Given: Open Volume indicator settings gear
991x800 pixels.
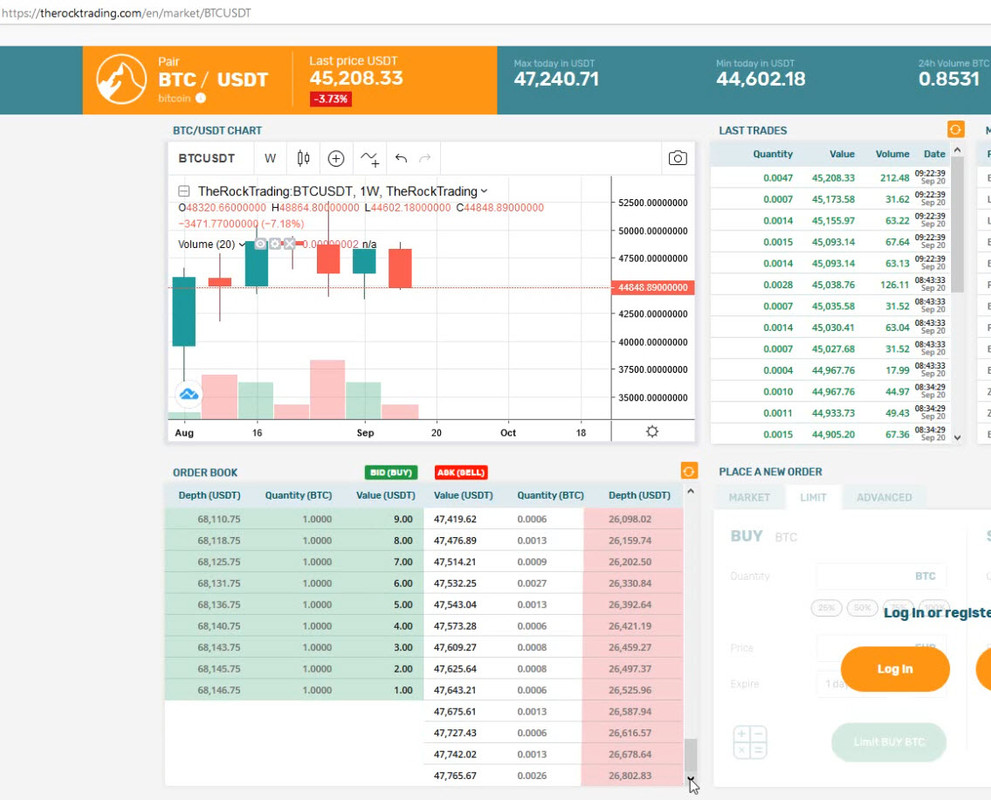Looking at the screenshot, I should [275, 244].
